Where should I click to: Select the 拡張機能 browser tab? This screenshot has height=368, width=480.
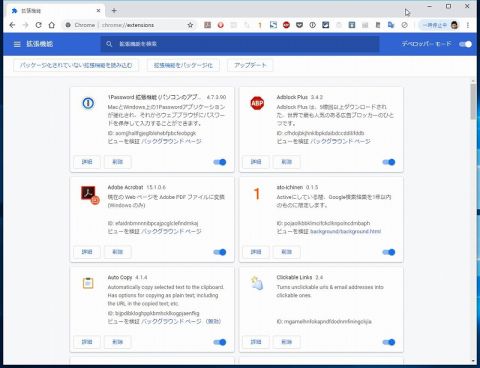pyautogui.click(x=55, y=11)
